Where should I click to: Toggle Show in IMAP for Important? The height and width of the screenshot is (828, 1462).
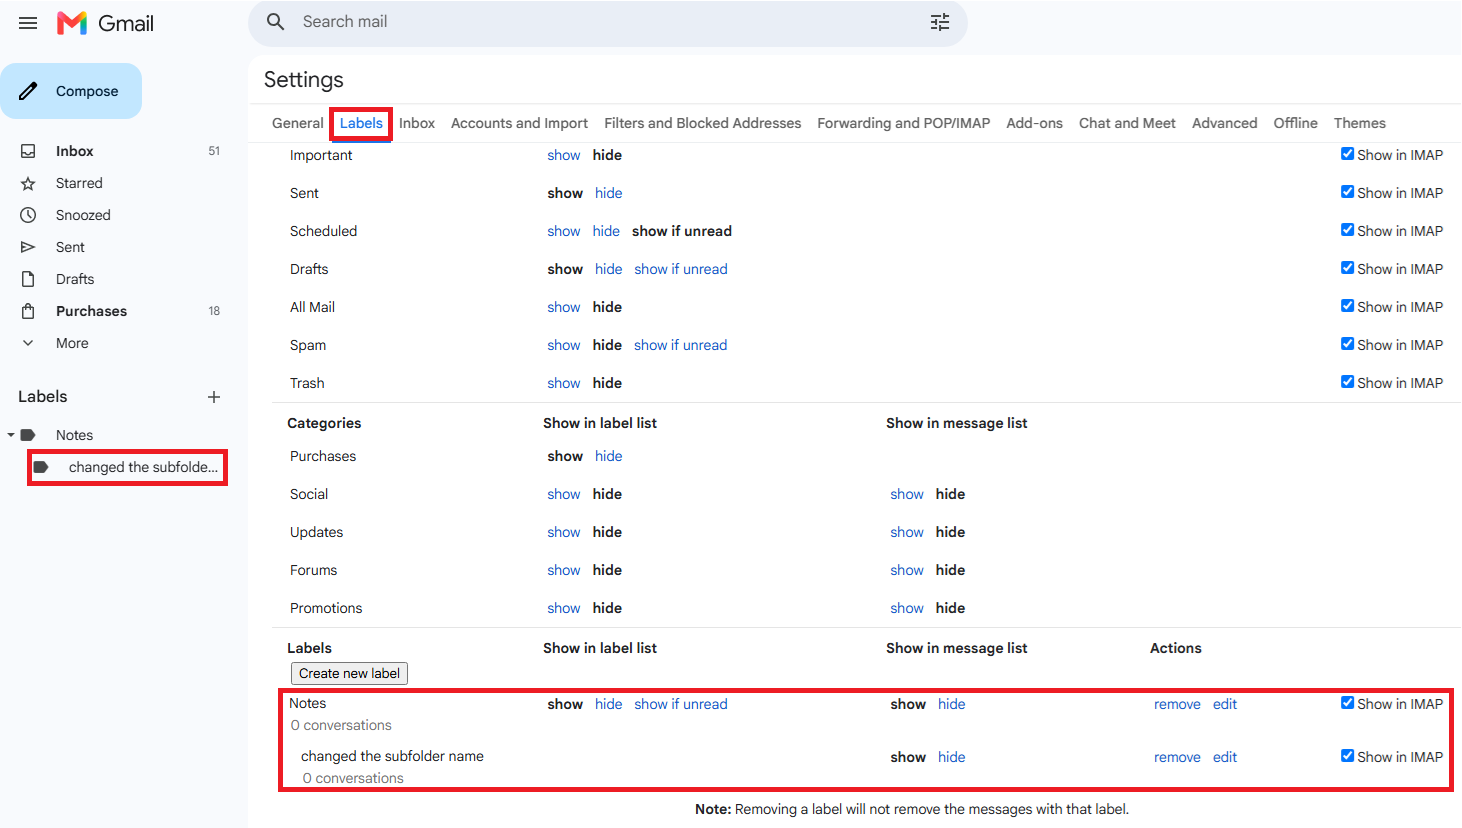[1347, 154]
